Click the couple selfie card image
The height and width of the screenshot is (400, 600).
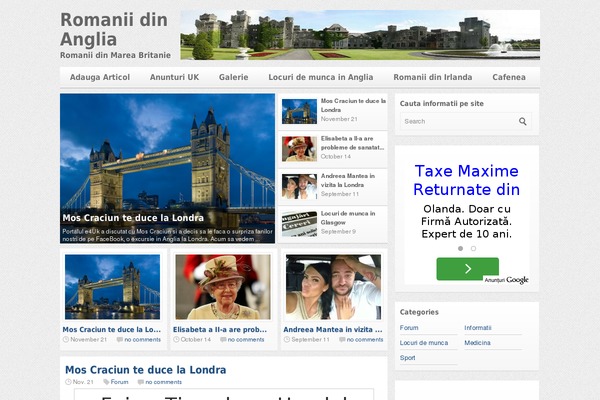click(x=333, y=287)
